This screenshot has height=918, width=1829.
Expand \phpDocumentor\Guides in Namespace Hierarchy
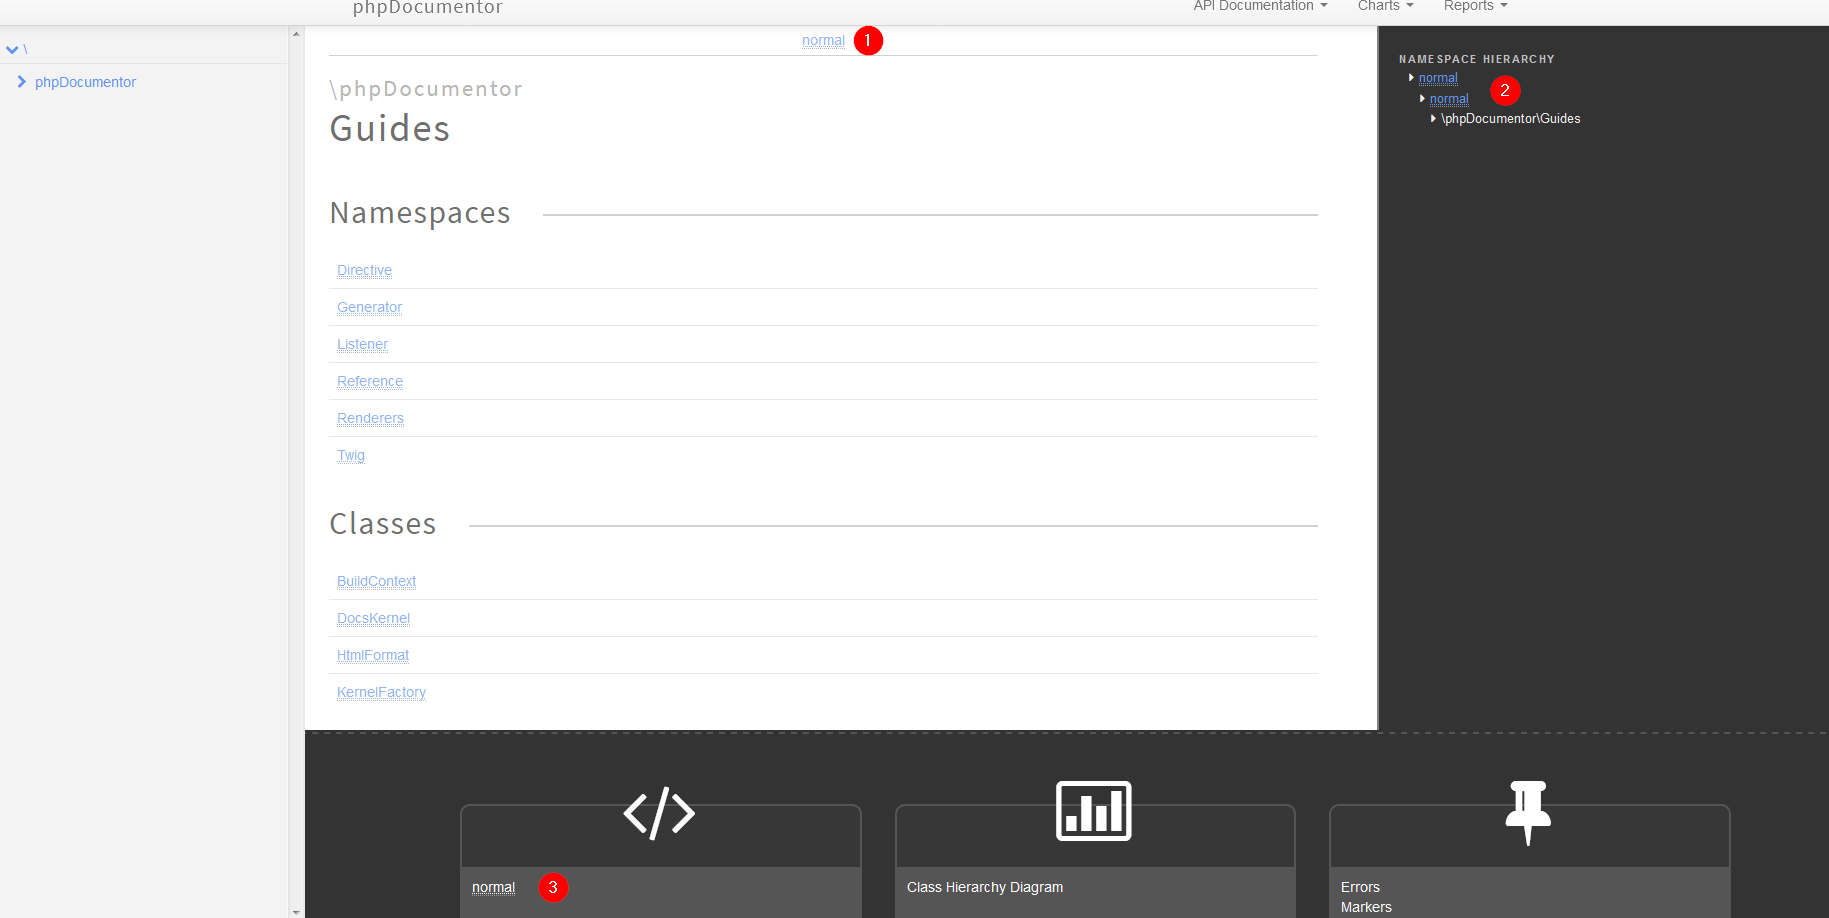(x=1433, y=118)
